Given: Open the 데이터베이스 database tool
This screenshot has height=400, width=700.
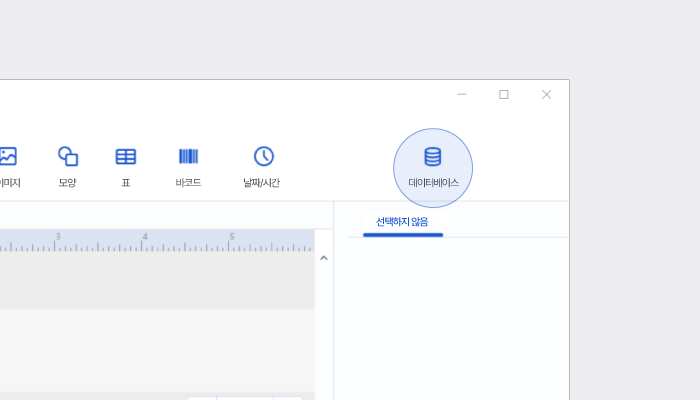Looking at the screenshot, I should 433,168.
